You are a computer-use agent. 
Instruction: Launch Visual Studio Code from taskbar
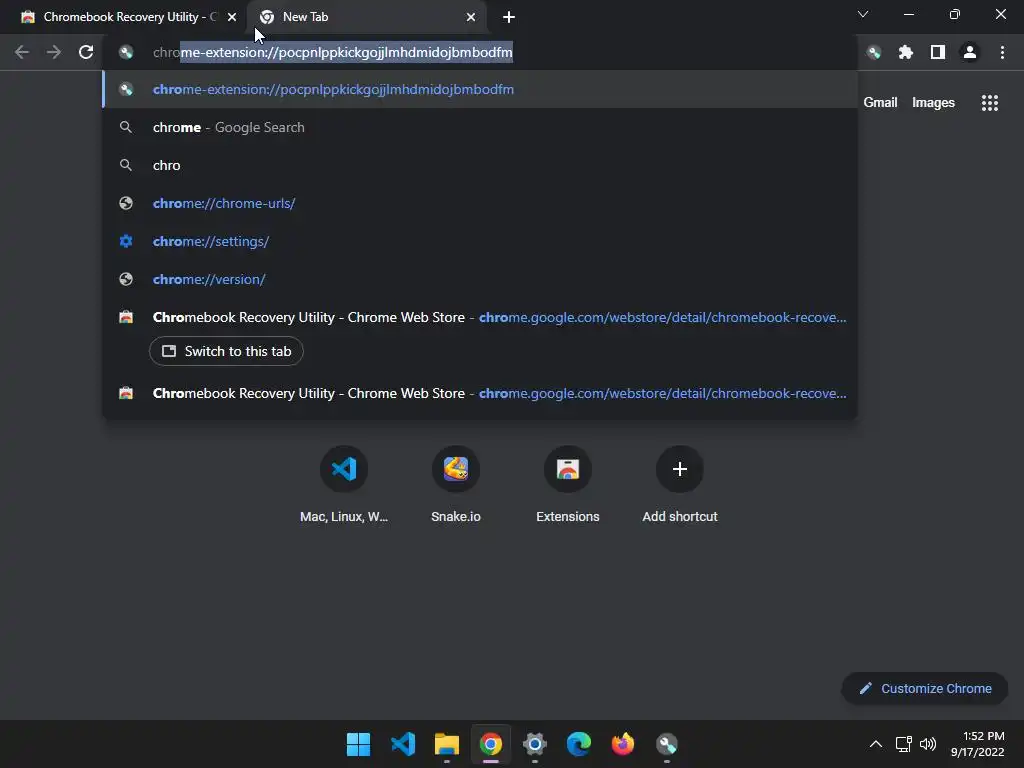[x=403, y=744]
